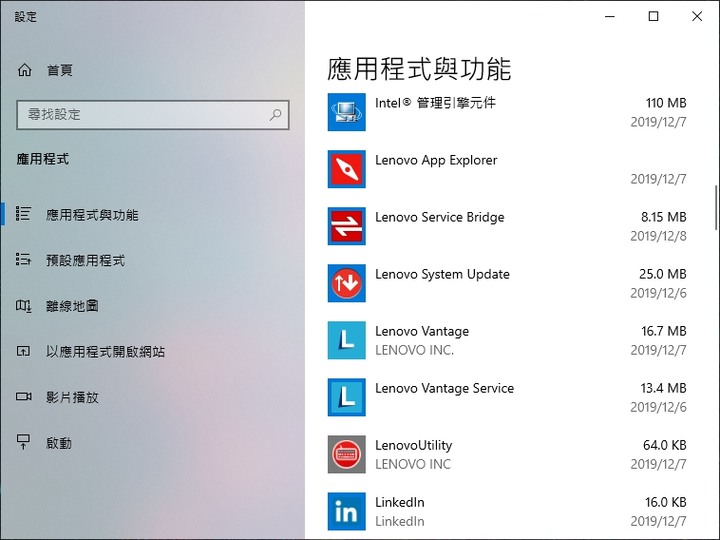Minimize the 設定 window
Viewport: 720px width, 540px height.
coord(610,17)
